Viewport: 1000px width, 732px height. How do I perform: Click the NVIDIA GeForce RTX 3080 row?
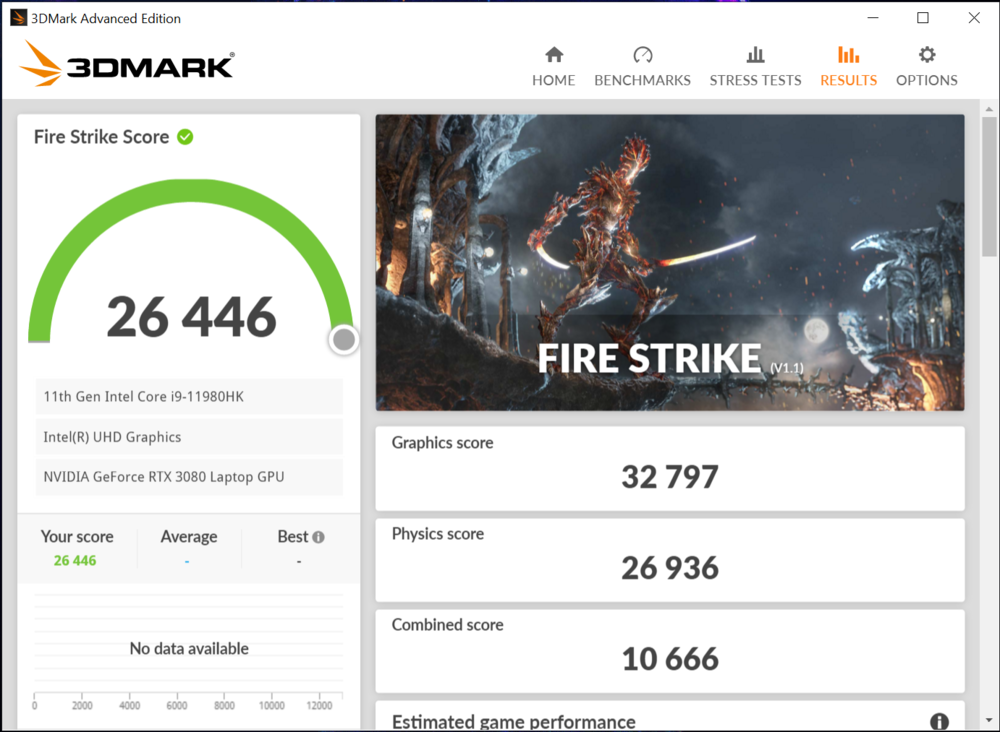click(x=189, y=477)
